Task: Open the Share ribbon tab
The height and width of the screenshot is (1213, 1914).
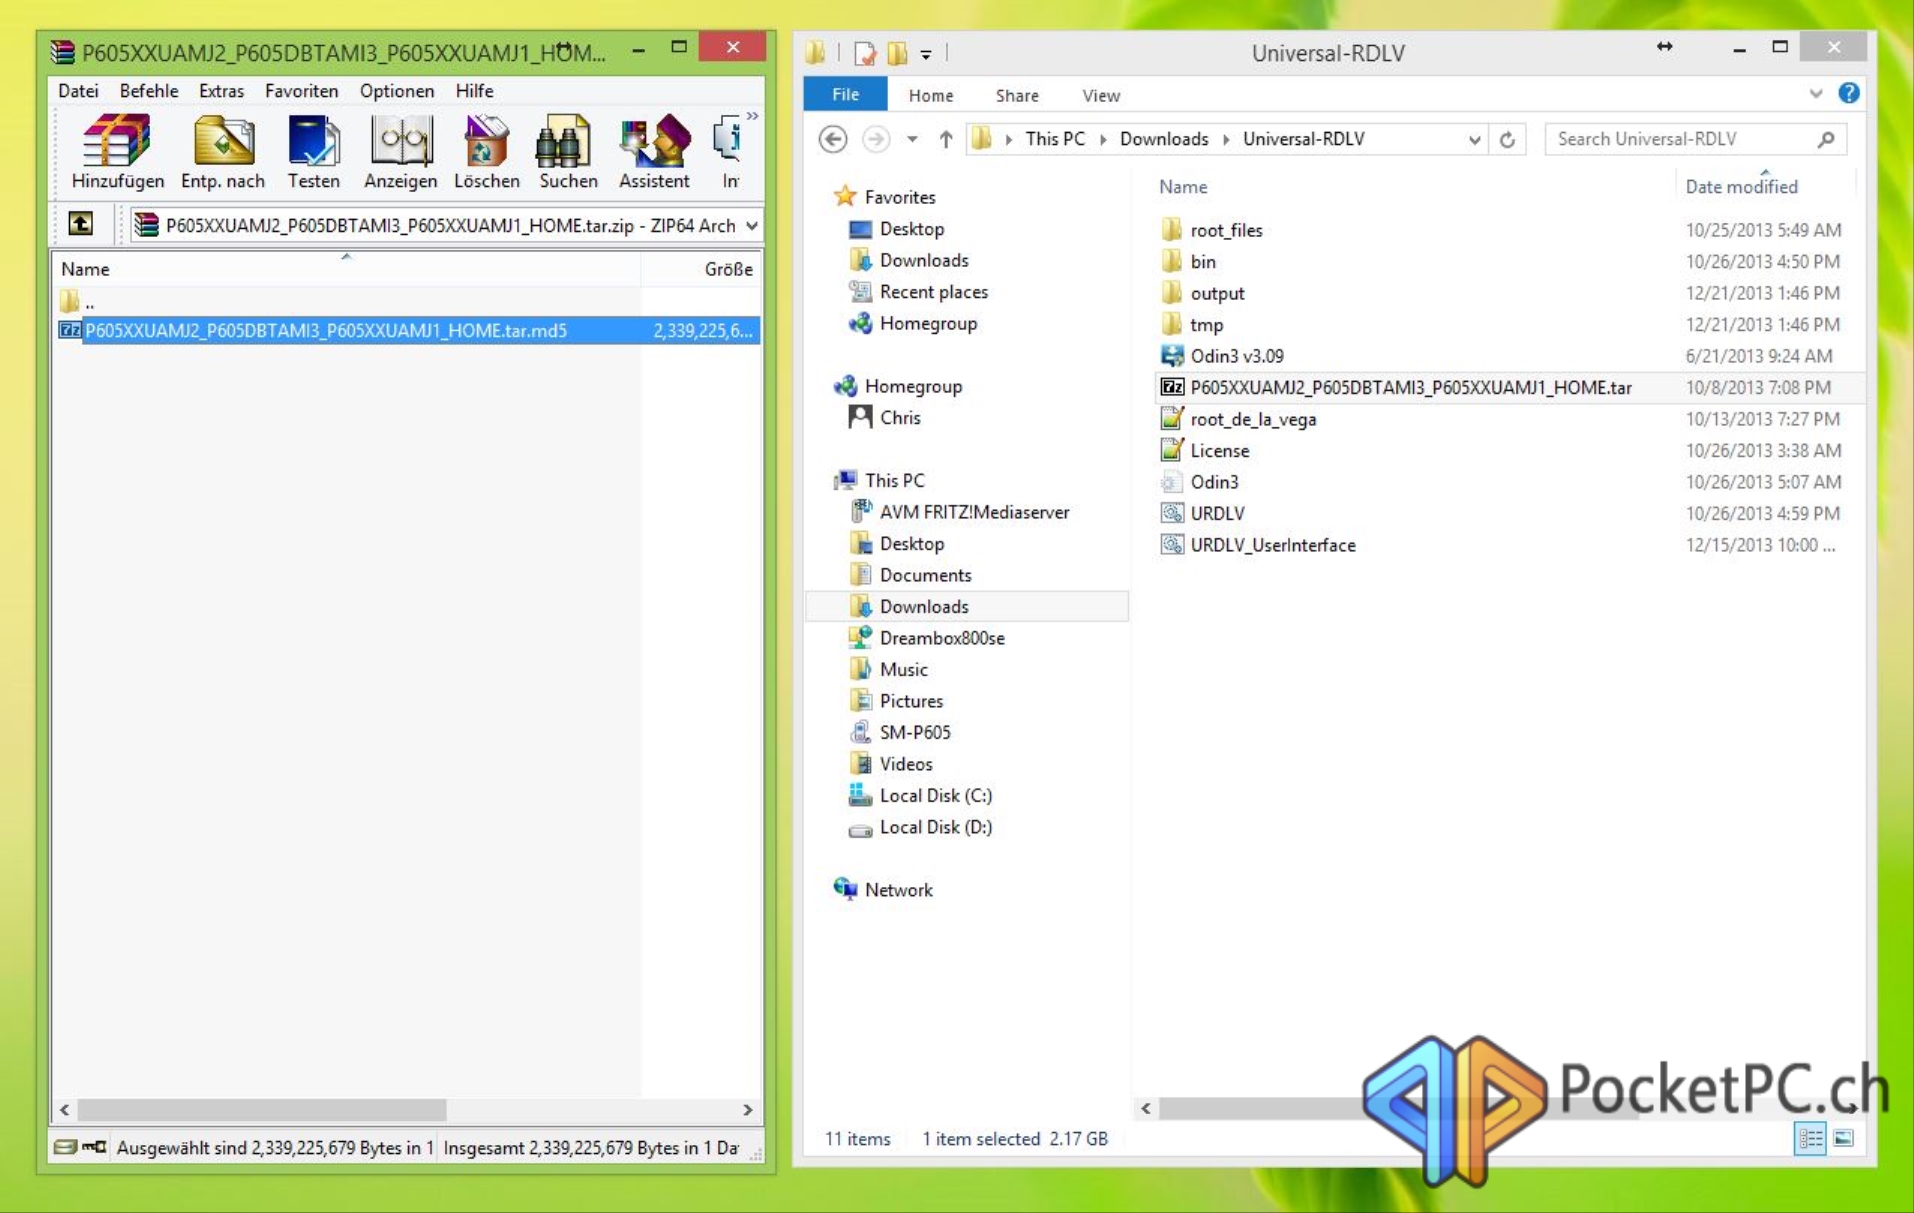Action: pos(1017,96)
